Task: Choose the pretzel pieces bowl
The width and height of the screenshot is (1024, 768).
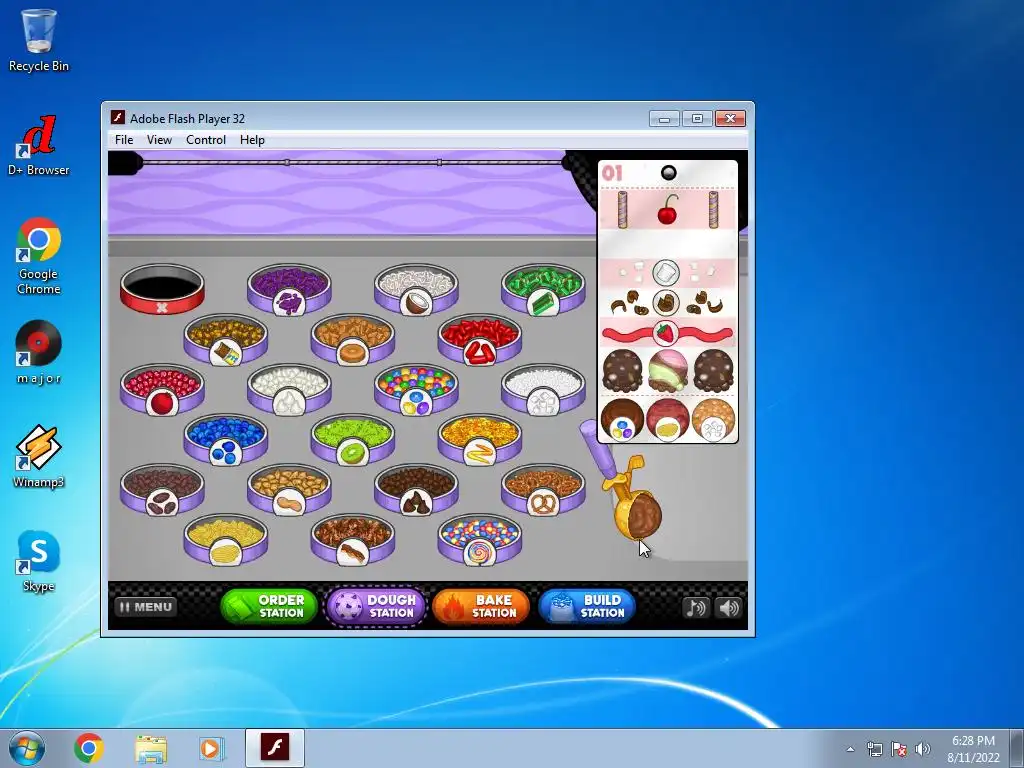Action: (x=543, y=489)
